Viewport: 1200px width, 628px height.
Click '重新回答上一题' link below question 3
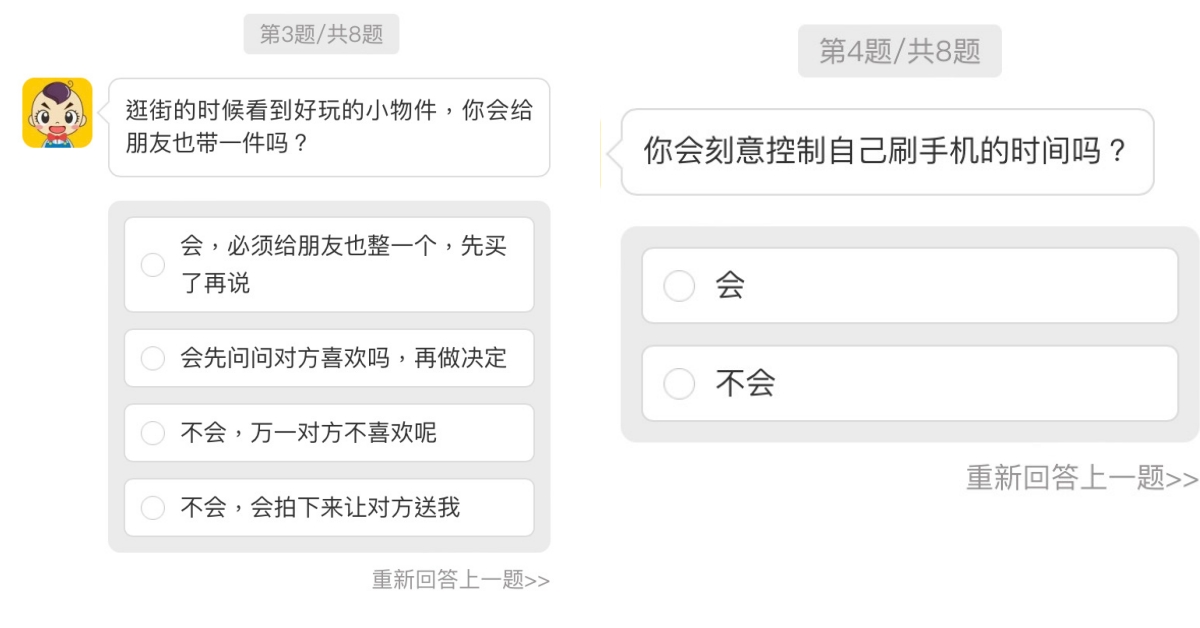pos(448,580)
